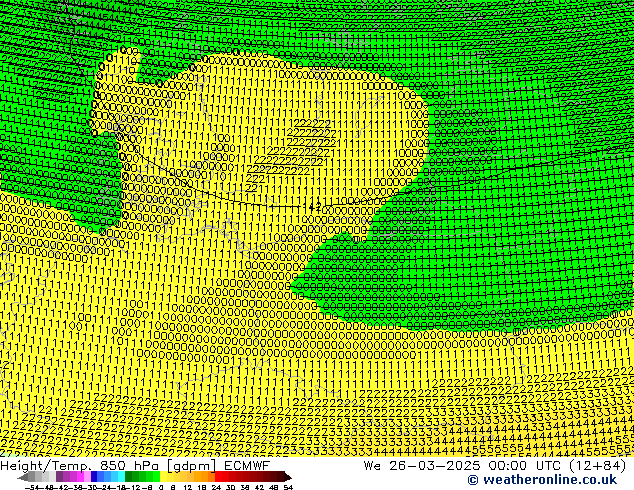Image resolution: width=634 pixels, height=490 pixels.
Task: Select the dark blue swatch in the legend
Action: click(99, 477)
